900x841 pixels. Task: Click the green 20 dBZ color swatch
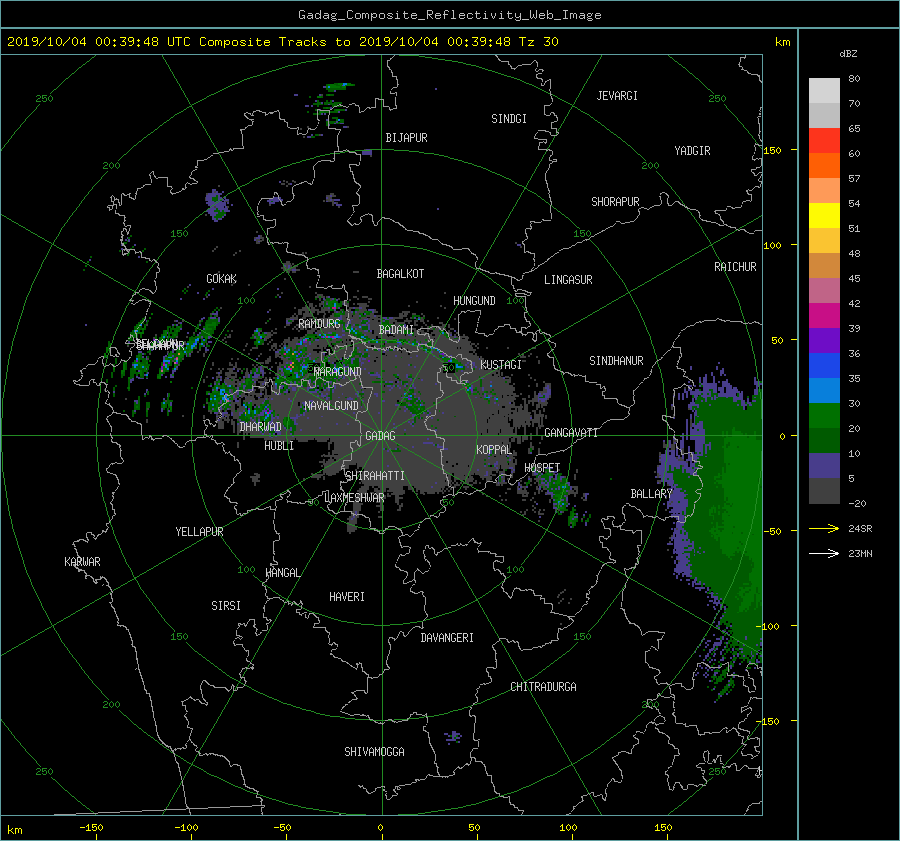(x=824, y=415)
